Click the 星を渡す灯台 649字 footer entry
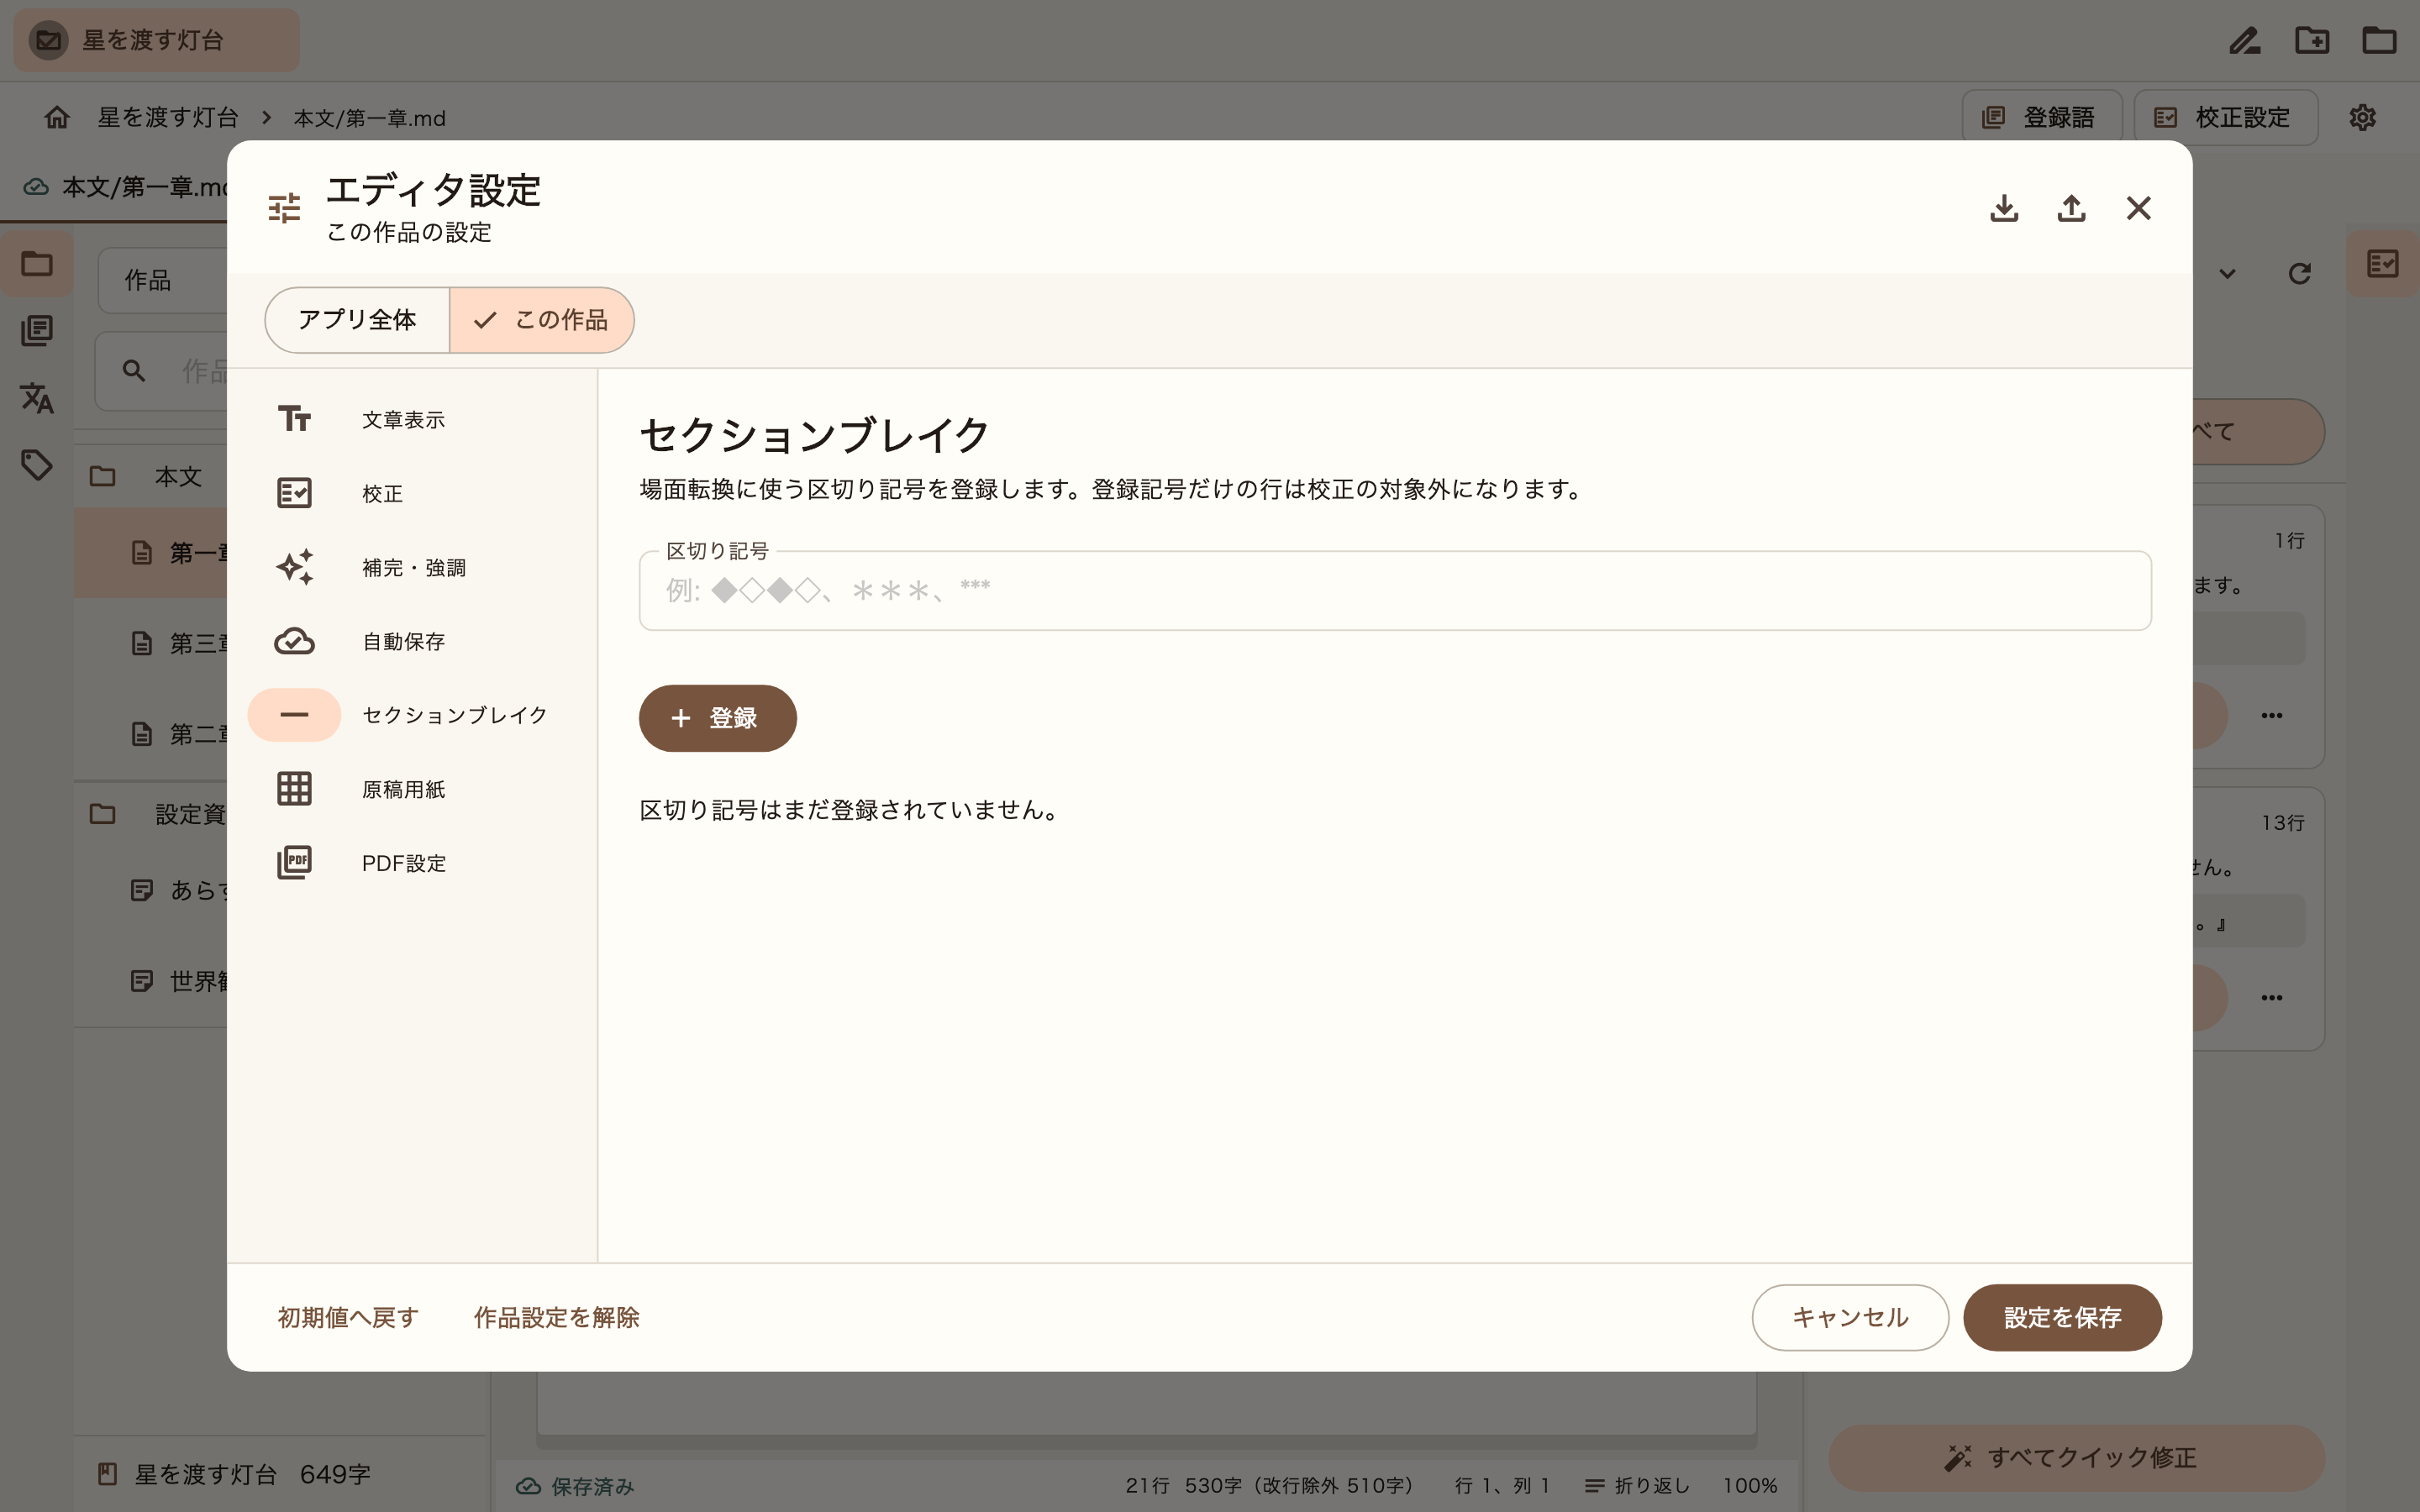The height and width of the screenshot is (1512, 2420). point(234,1474)
